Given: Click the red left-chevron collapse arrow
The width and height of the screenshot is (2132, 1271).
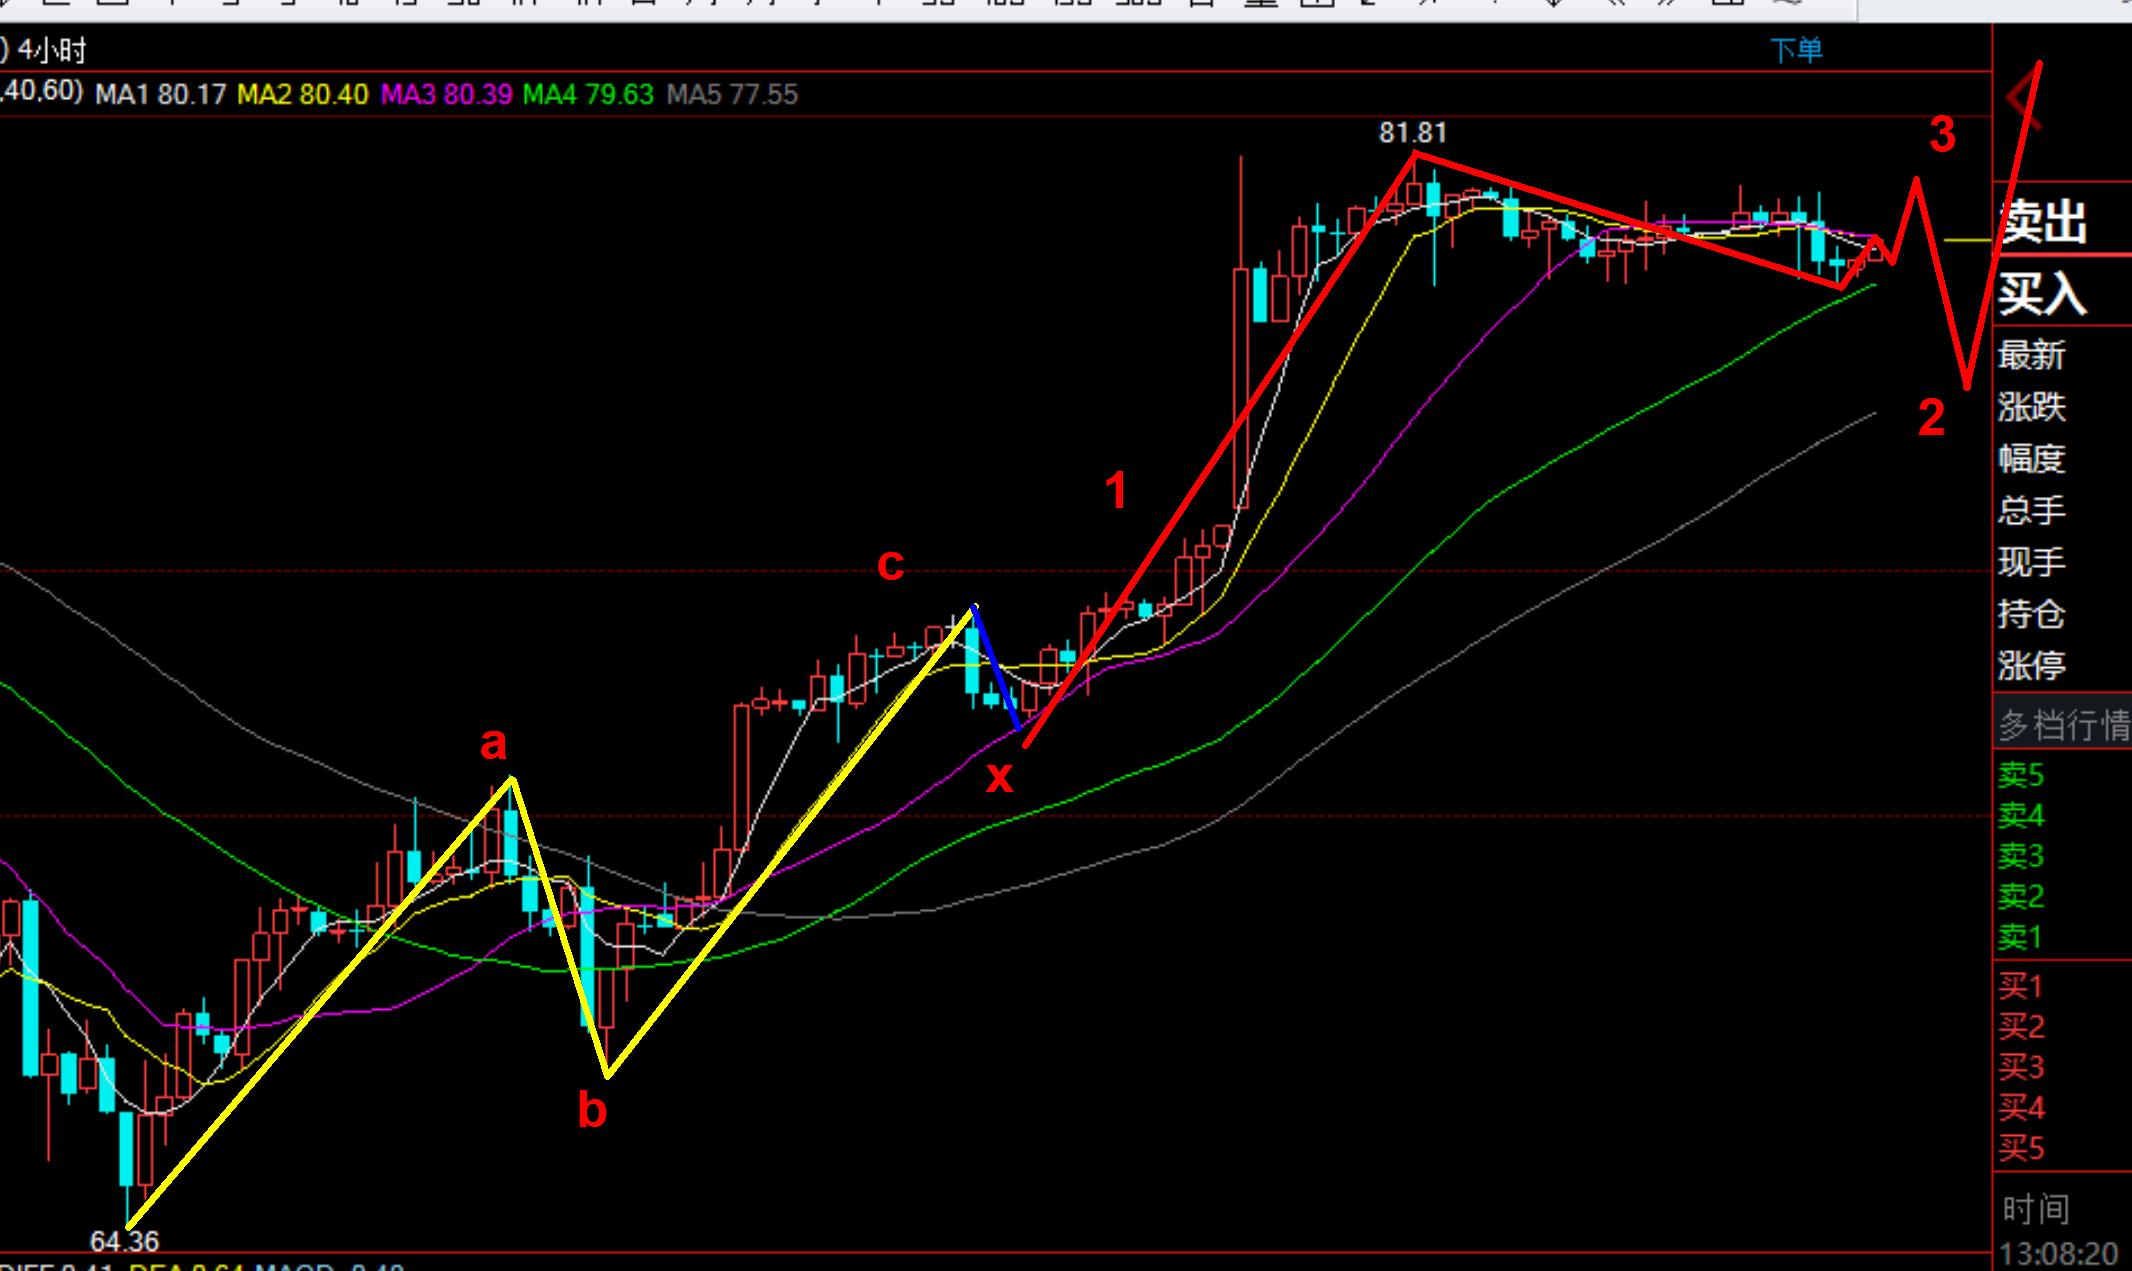Looking at the screenshot, I should (2022, 99).
